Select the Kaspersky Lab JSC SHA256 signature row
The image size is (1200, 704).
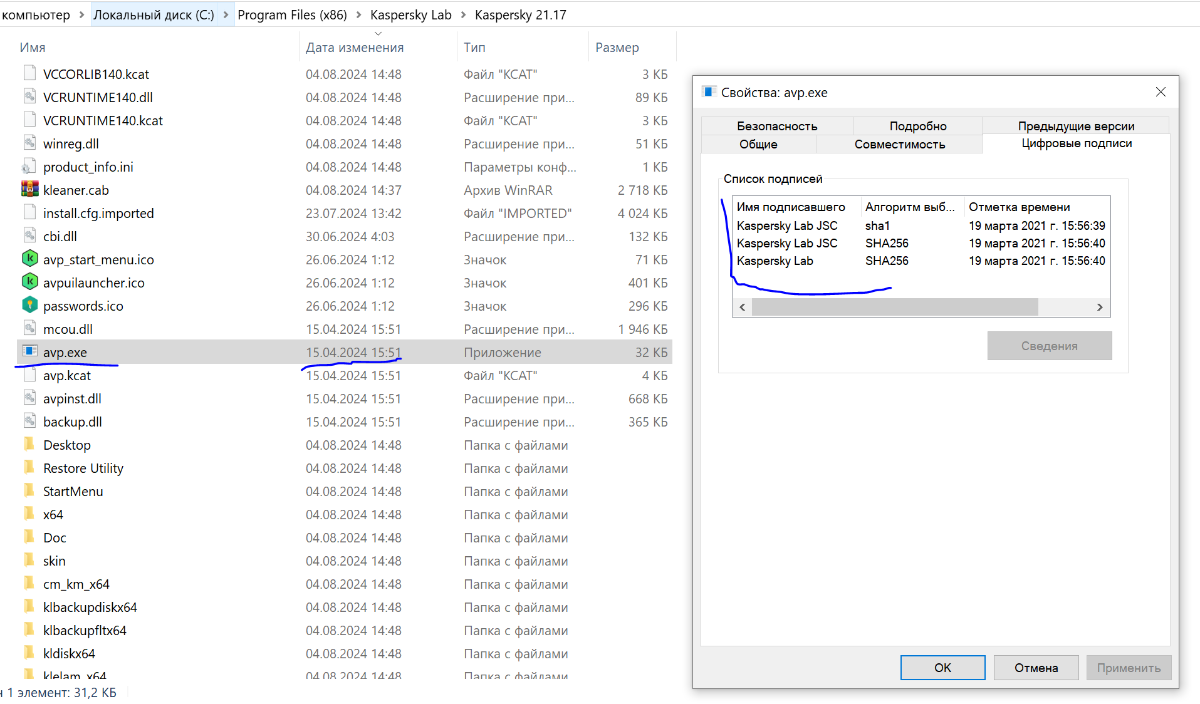(x=920, y=243)
